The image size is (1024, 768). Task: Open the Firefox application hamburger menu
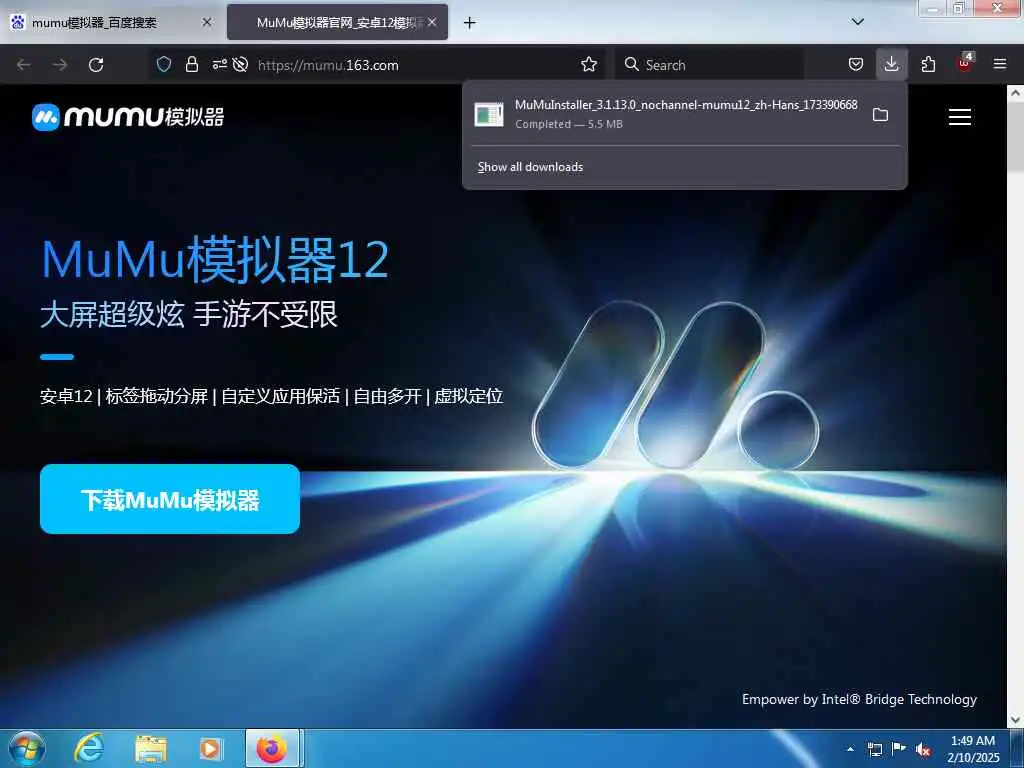[x=1000, y=64]
